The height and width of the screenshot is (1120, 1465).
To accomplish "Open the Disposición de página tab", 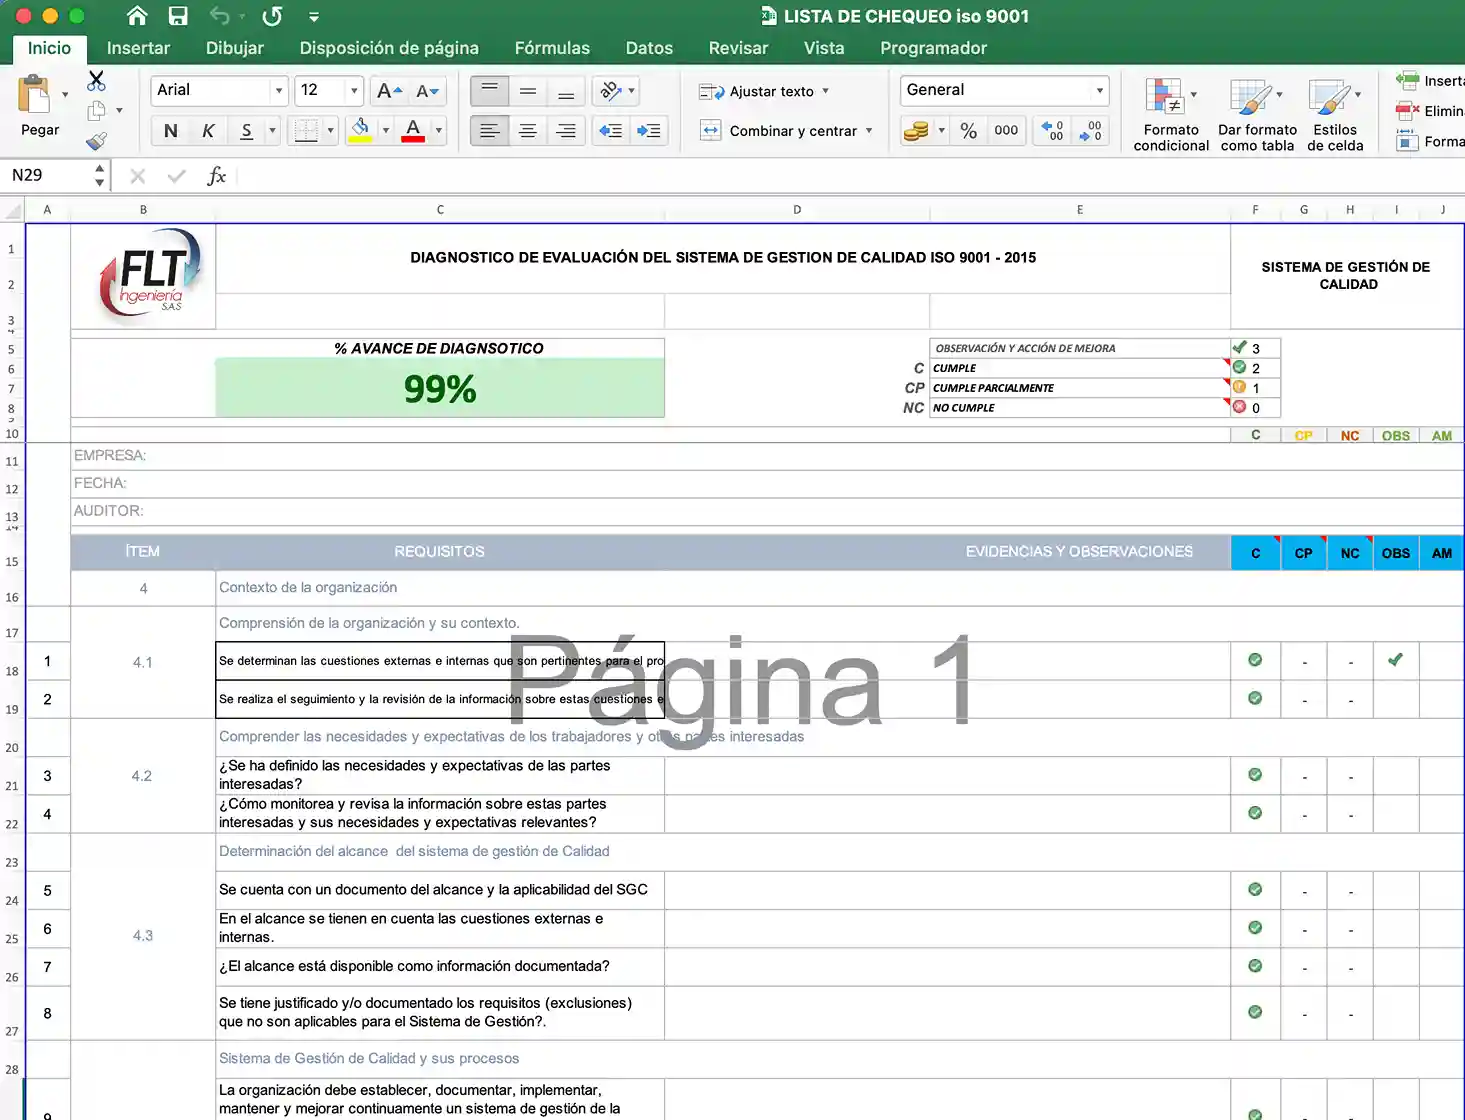I will 389,48.
